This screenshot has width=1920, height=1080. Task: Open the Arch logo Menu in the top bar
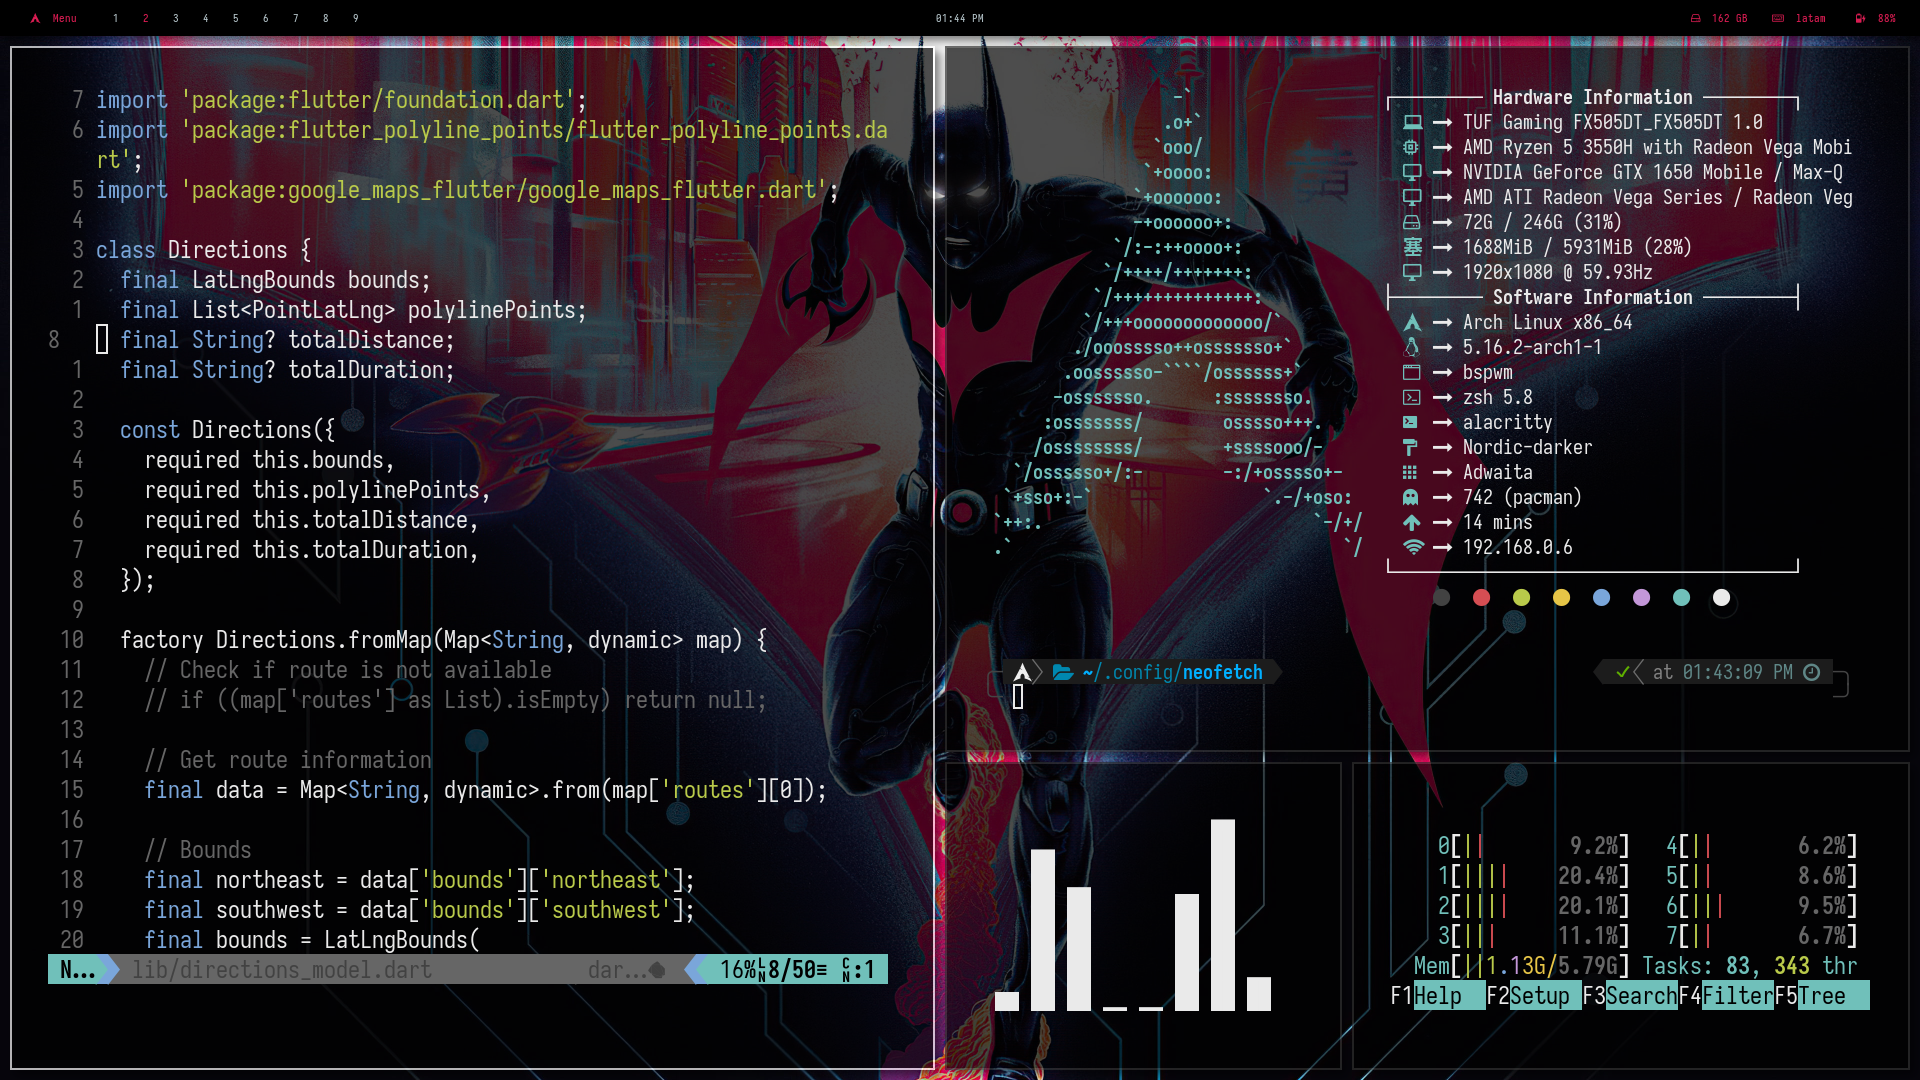click(x=54, y=18)
